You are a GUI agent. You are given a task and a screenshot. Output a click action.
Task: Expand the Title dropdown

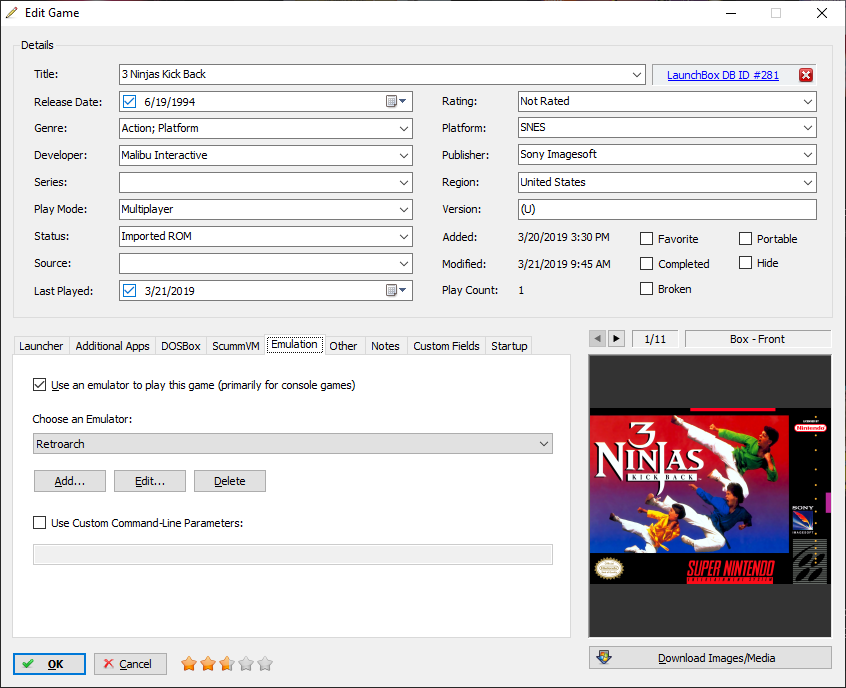pos(637,74)
